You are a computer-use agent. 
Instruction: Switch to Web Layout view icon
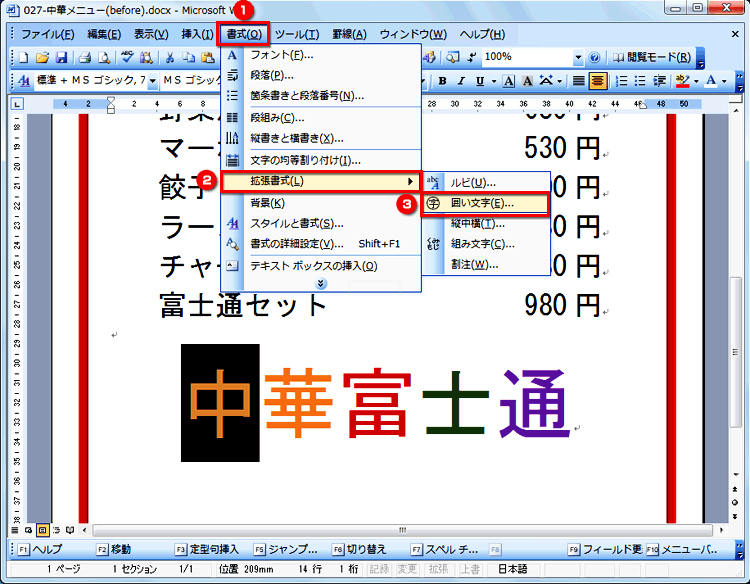[x=28, y=530]
